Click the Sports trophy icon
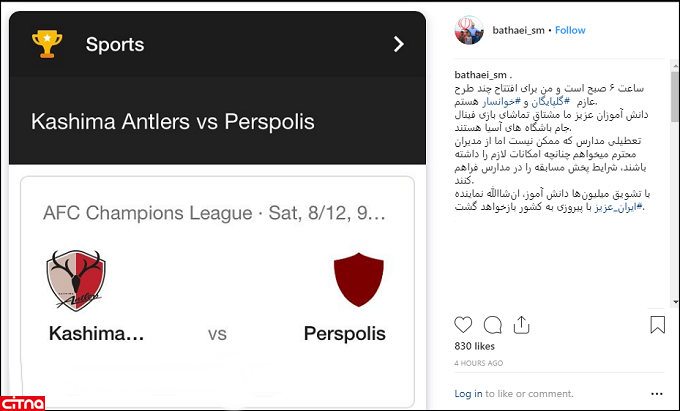 [x=47, y=44]
